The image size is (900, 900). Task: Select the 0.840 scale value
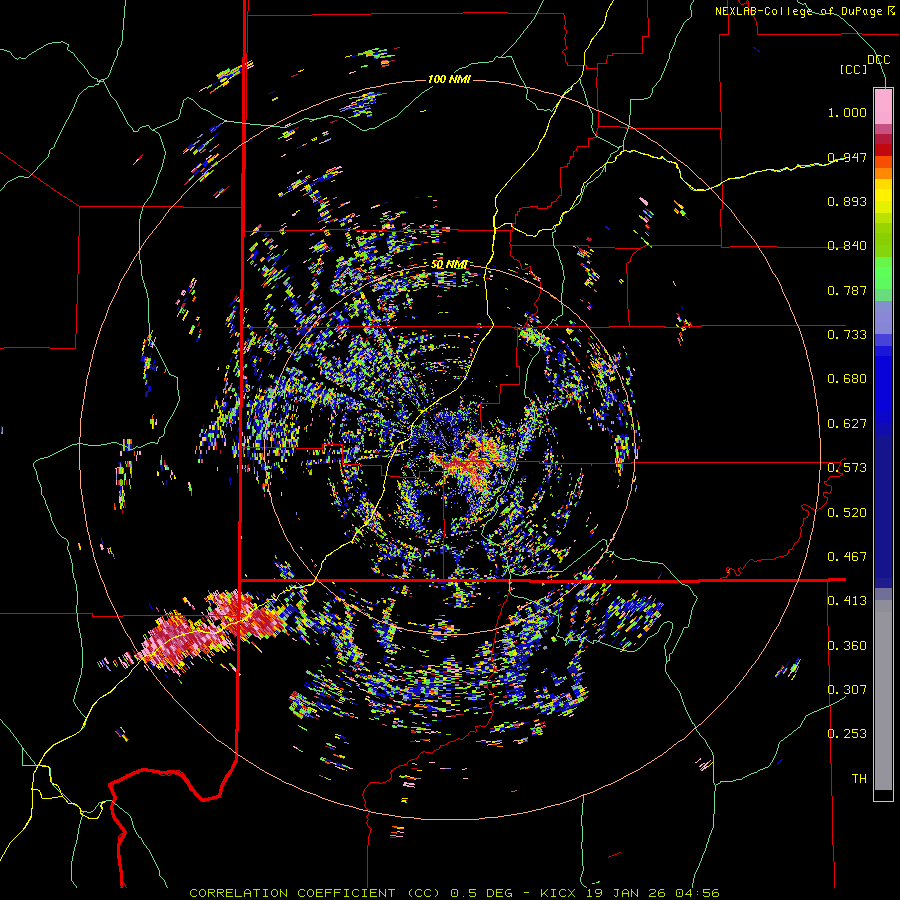click(x=847, y=246)
